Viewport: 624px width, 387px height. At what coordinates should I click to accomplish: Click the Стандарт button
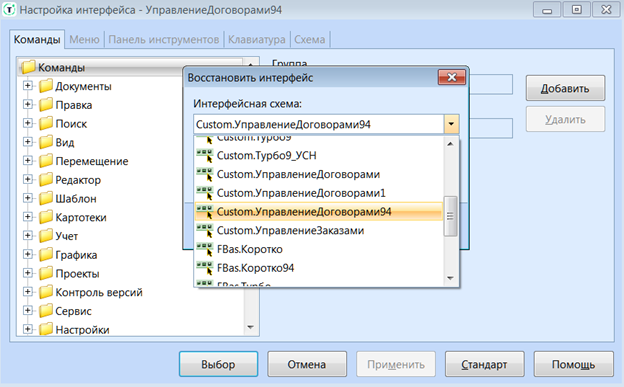pyautogui.click(x=484, y=364)
